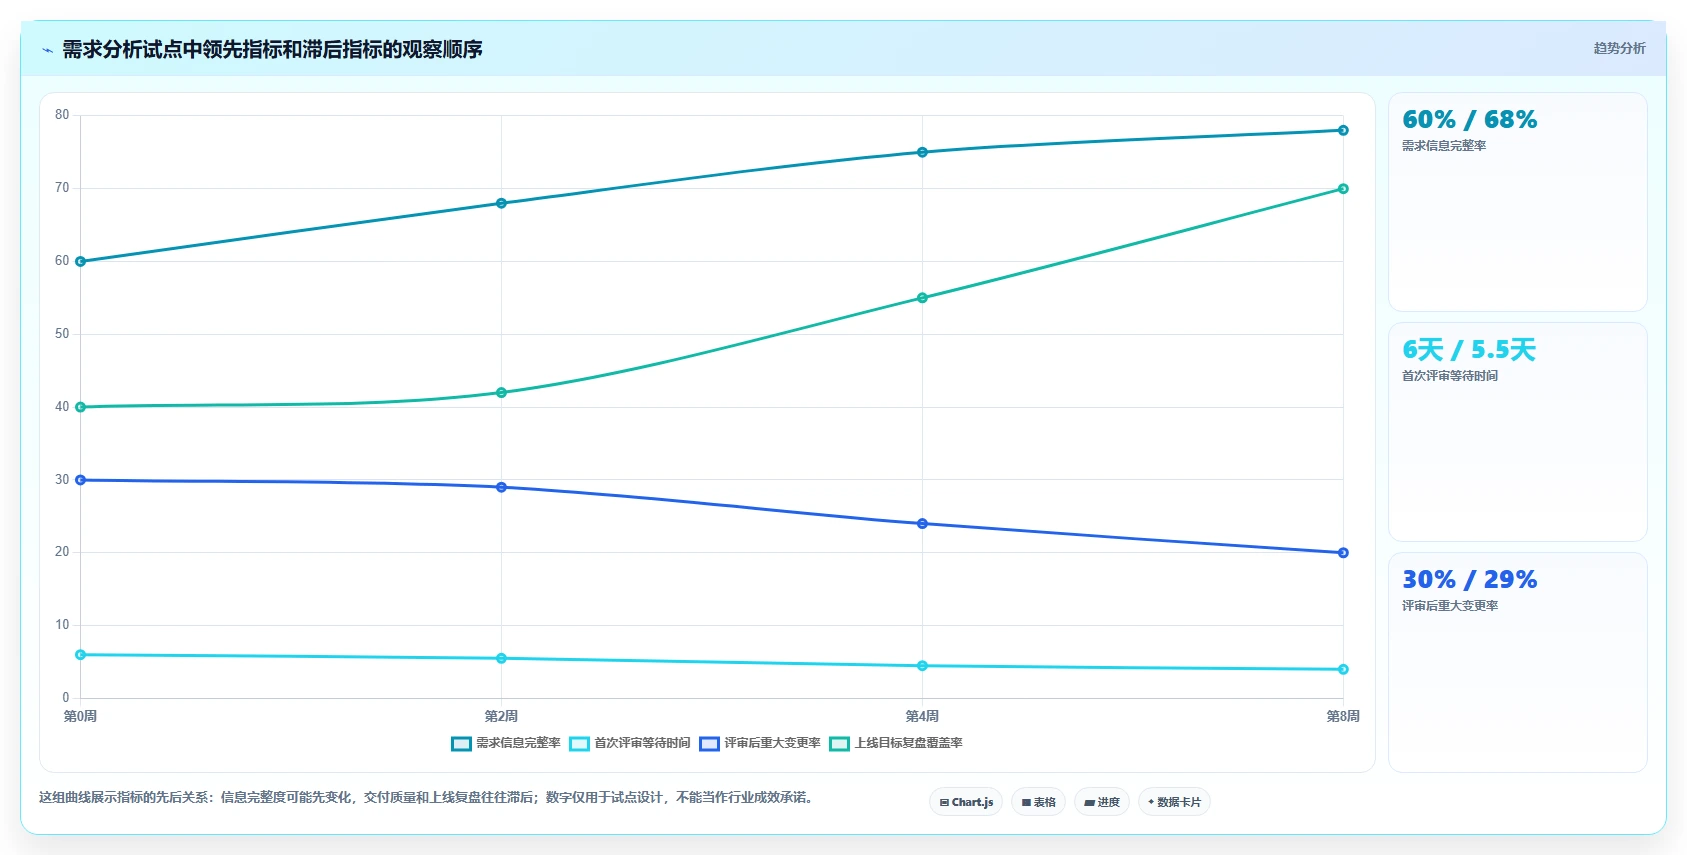Toggle the 上线目标复盘覆盖率 legend swatch
The width and height of the screenshot is (1687, 855).
[839, 743]
